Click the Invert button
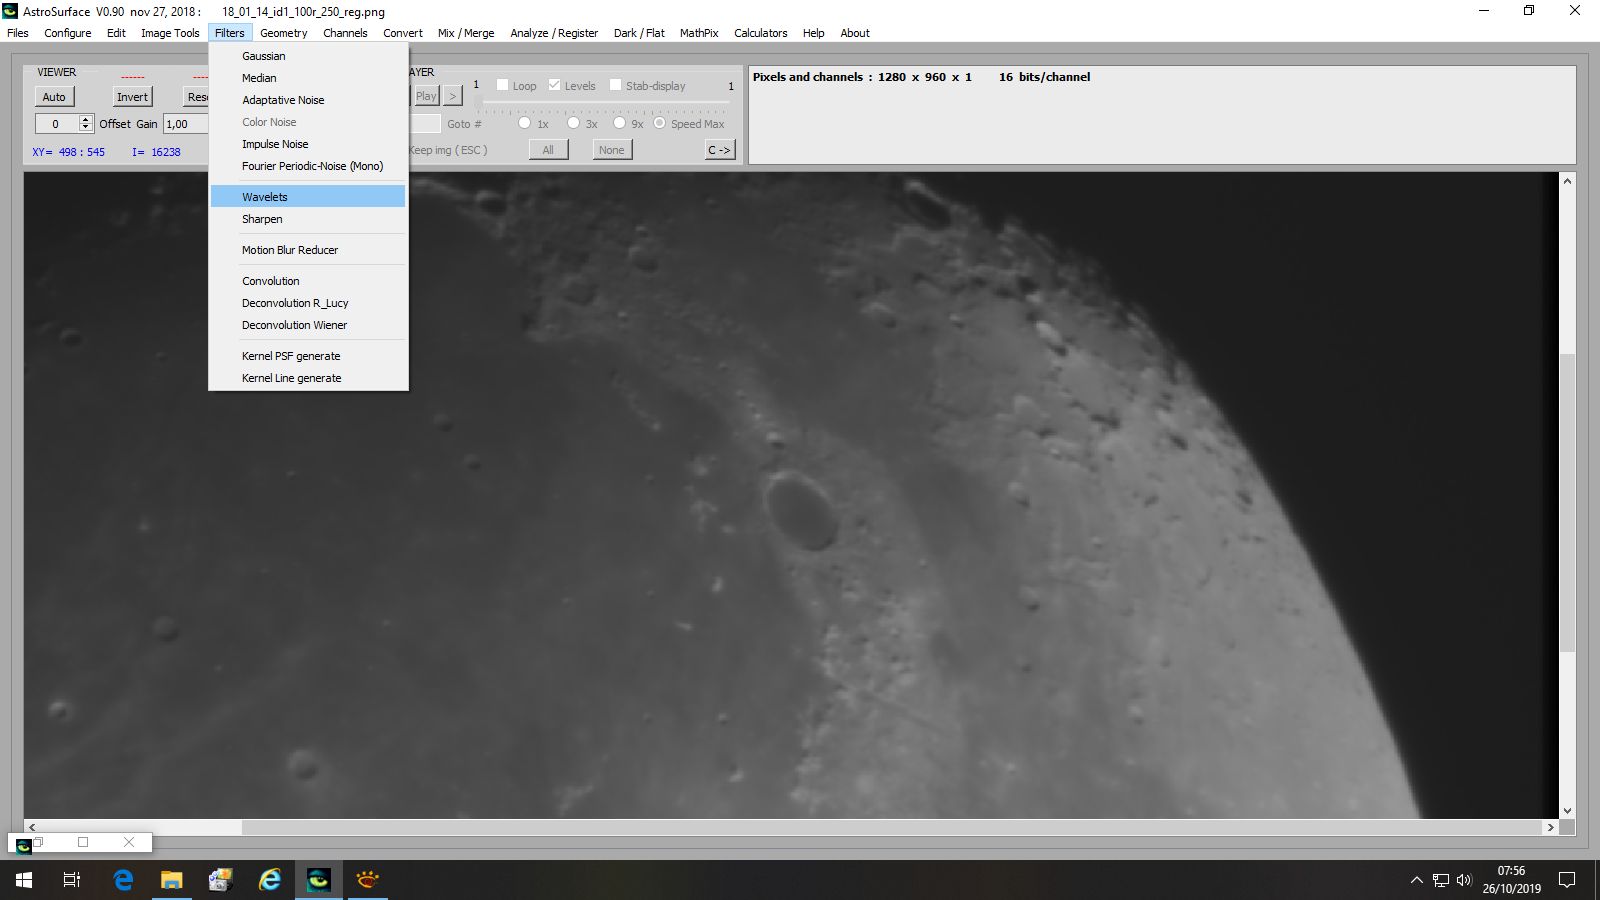 (132, 97)
